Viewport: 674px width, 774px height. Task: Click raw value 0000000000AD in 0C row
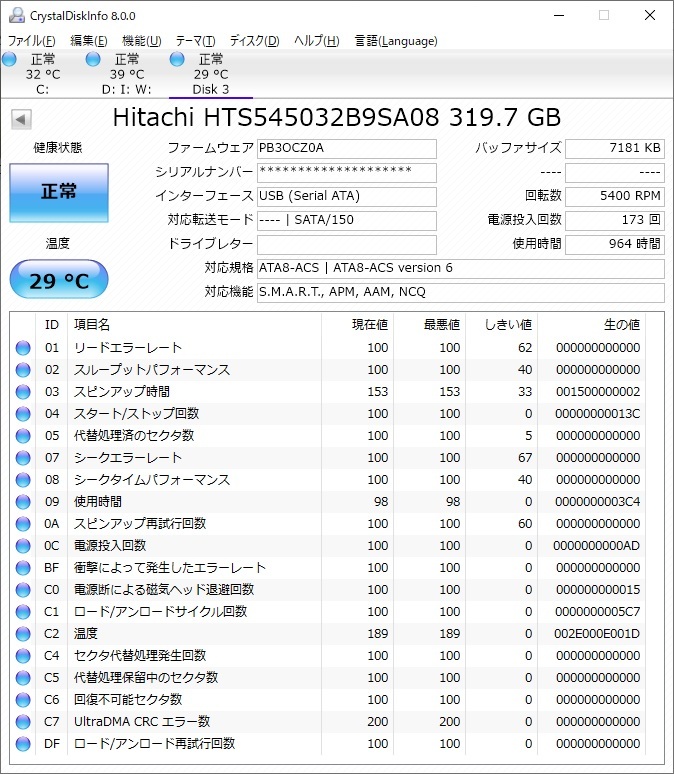click(596, 546)
